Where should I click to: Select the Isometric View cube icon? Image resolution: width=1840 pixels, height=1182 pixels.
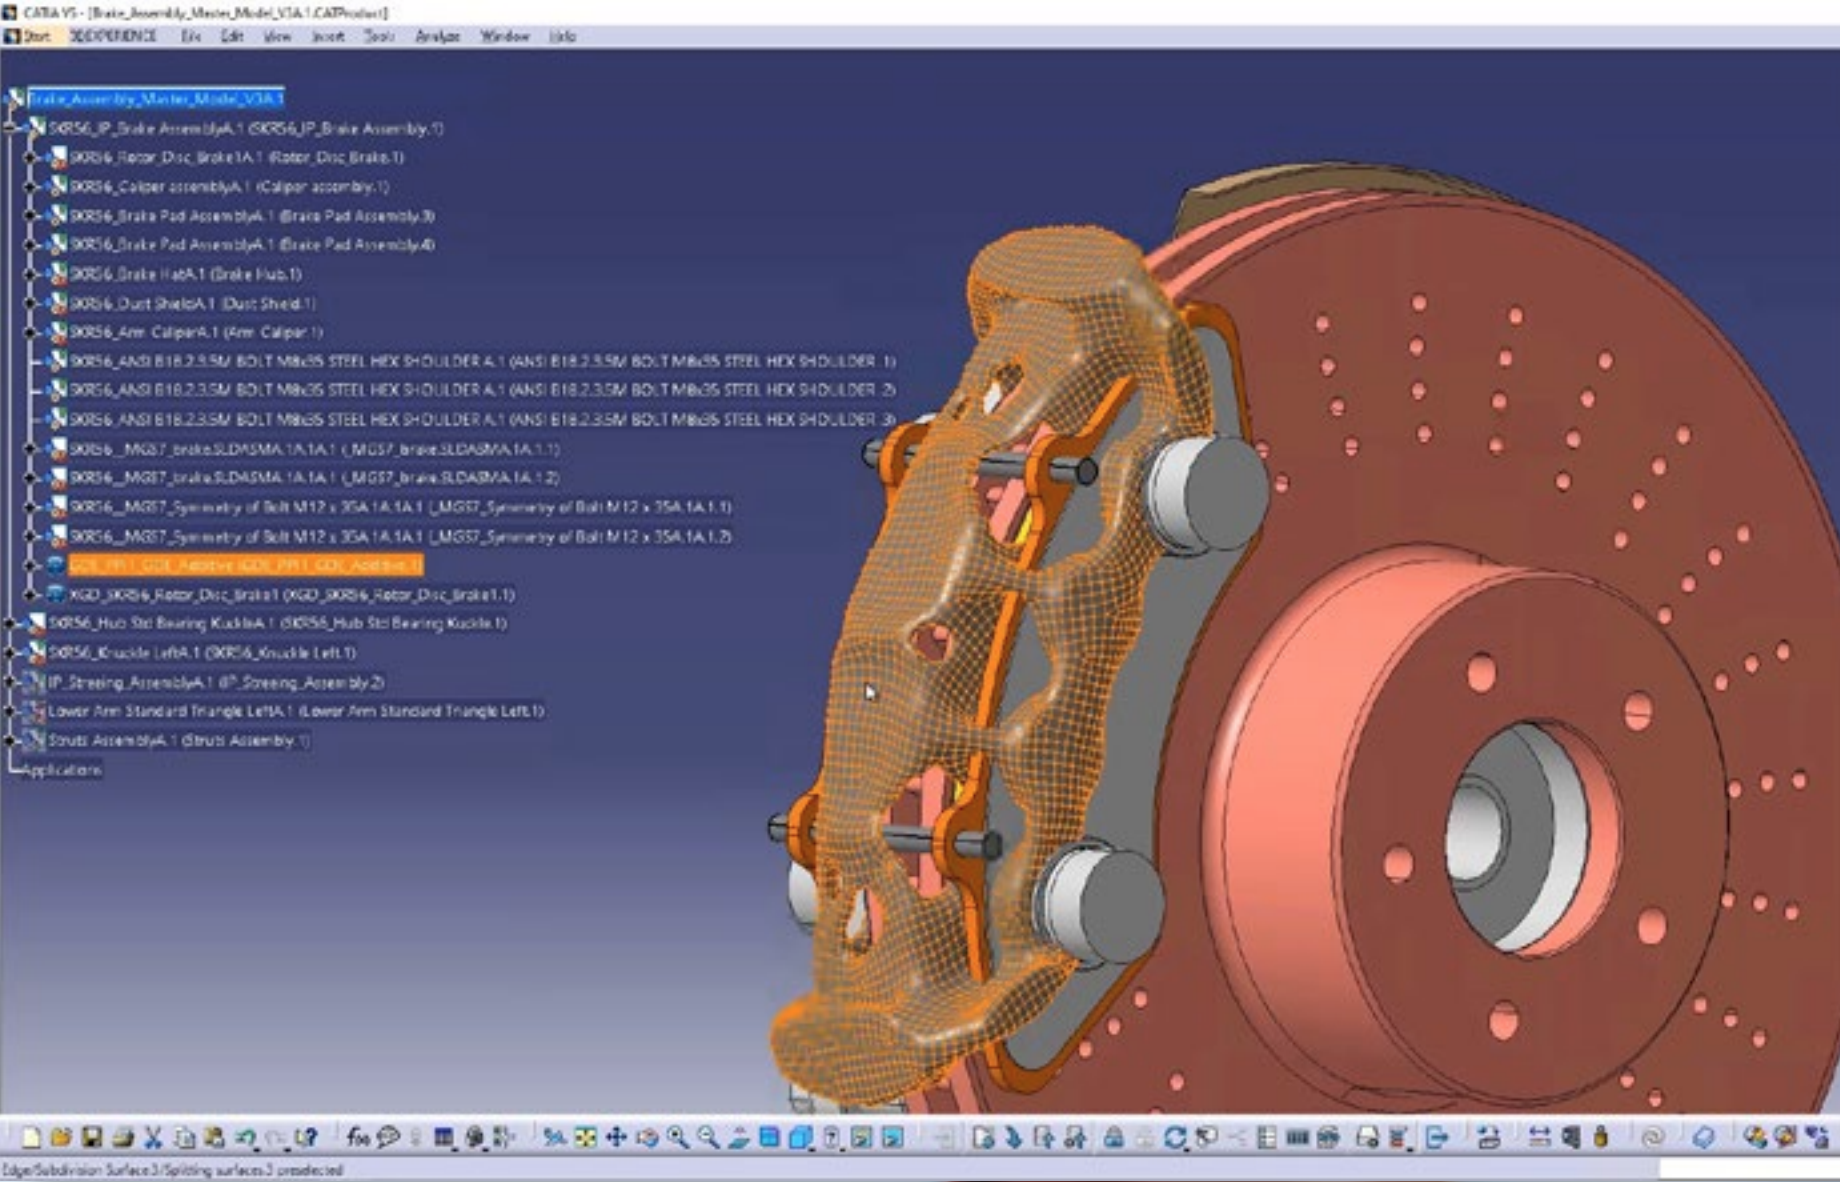coord(801,1140)
